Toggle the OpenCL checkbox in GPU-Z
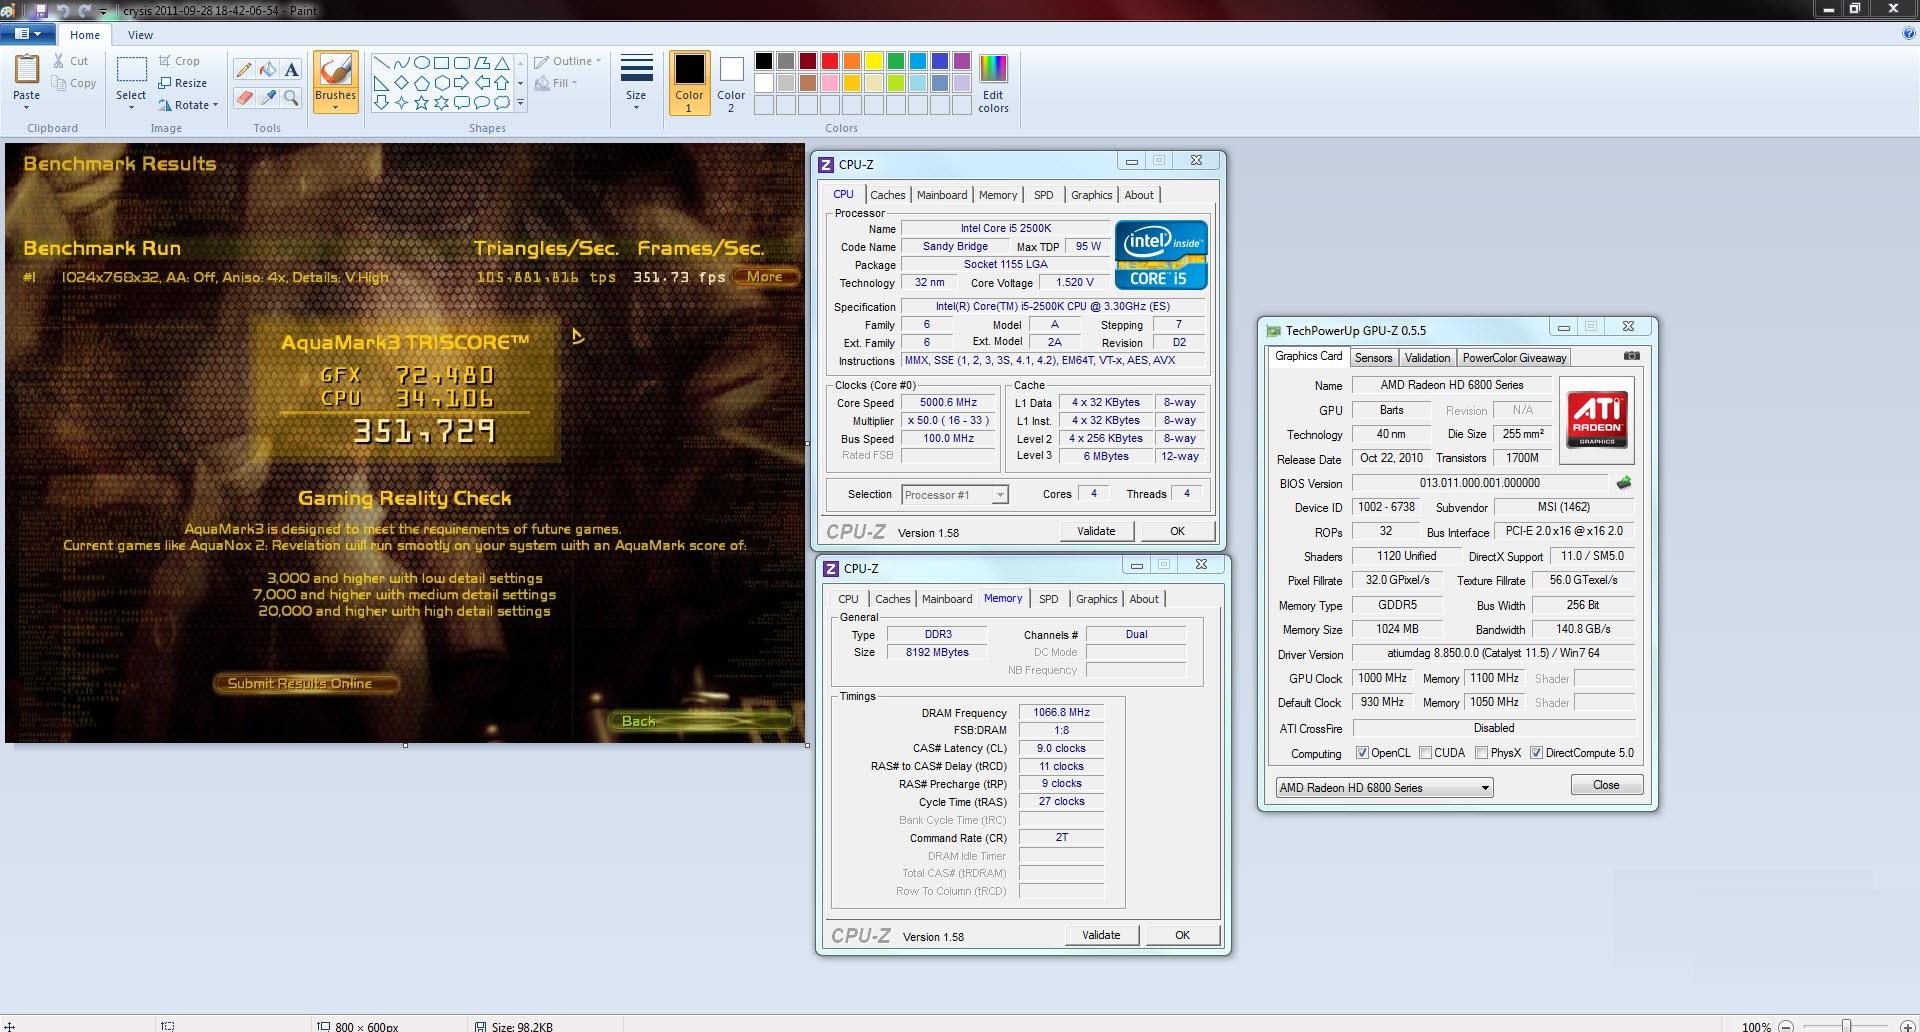 point(1361,753)
